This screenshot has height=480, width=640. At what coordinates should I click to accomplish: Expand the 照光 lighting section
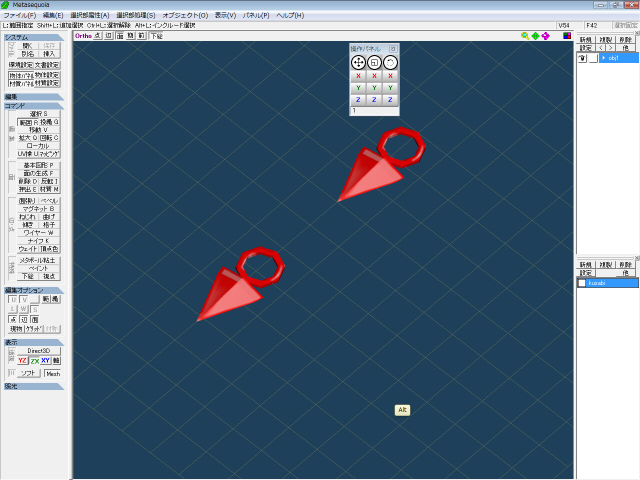pos(33,385)
